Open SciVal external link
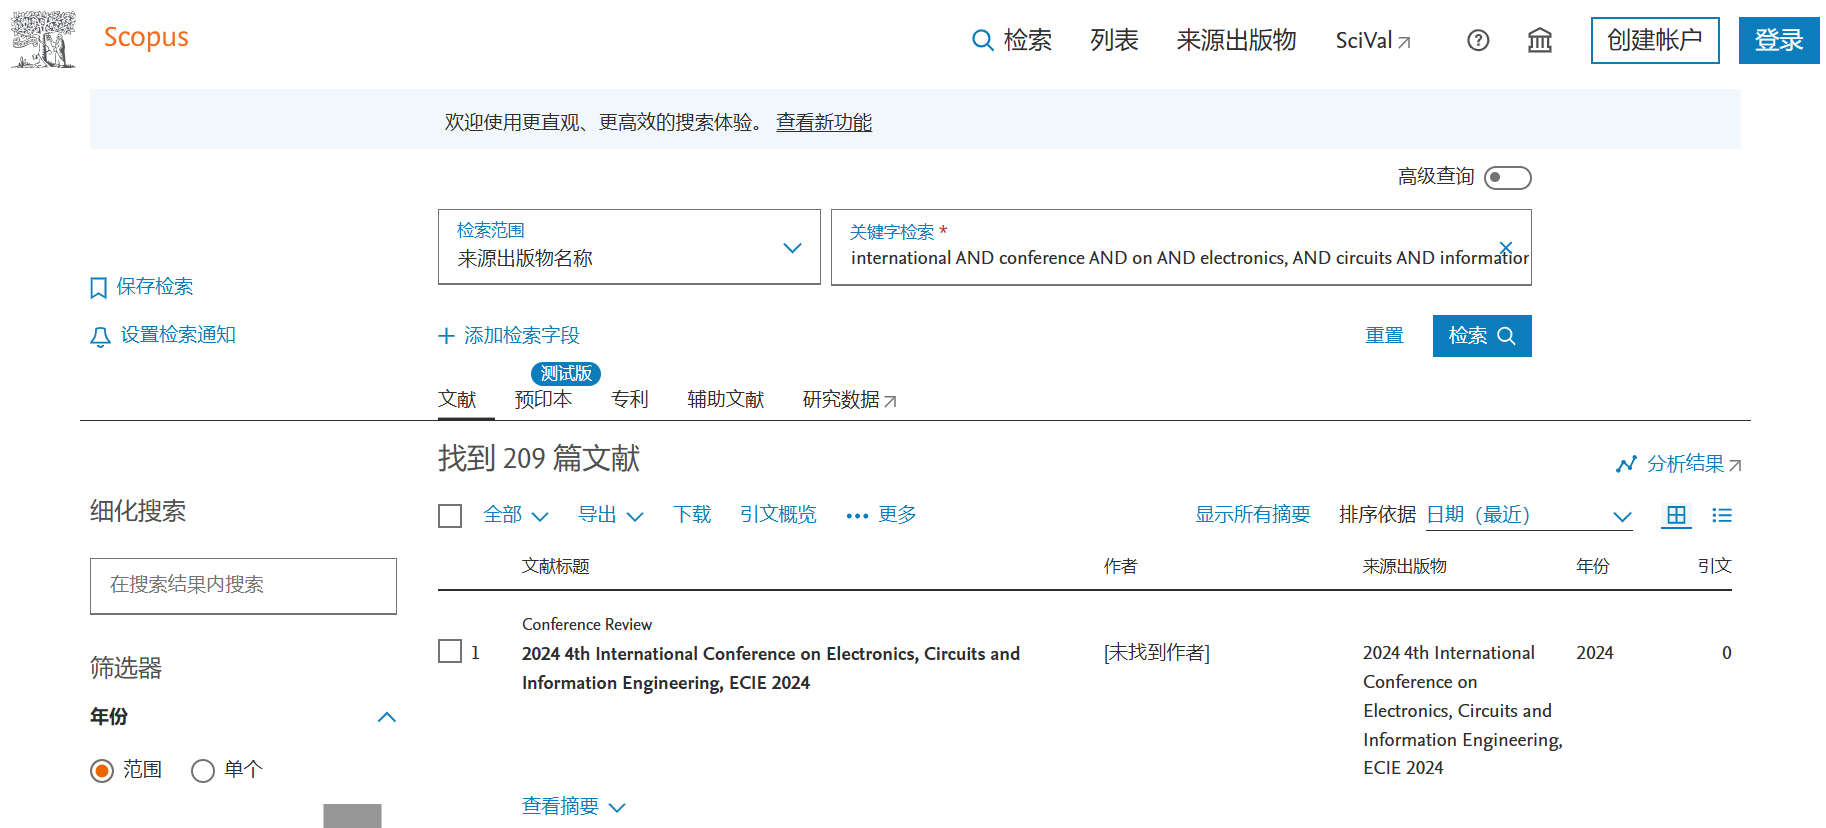Viewport: 1826px width, 828px height. [1373, 40]
